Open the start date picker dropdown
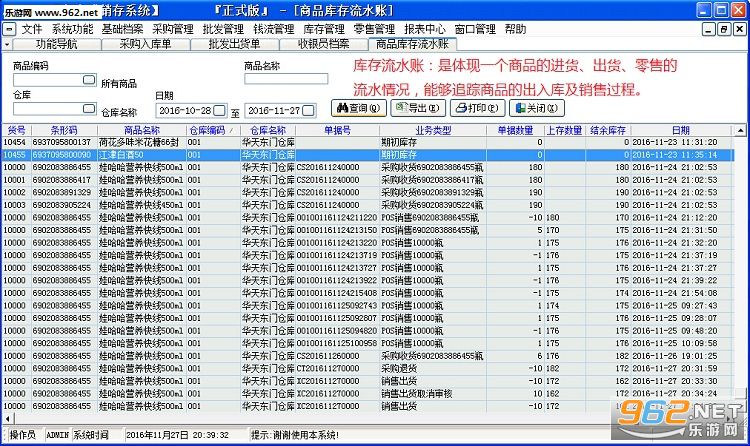Image resolution: width=750 pixels, height=446 pixels. click(x=219, y=111)
